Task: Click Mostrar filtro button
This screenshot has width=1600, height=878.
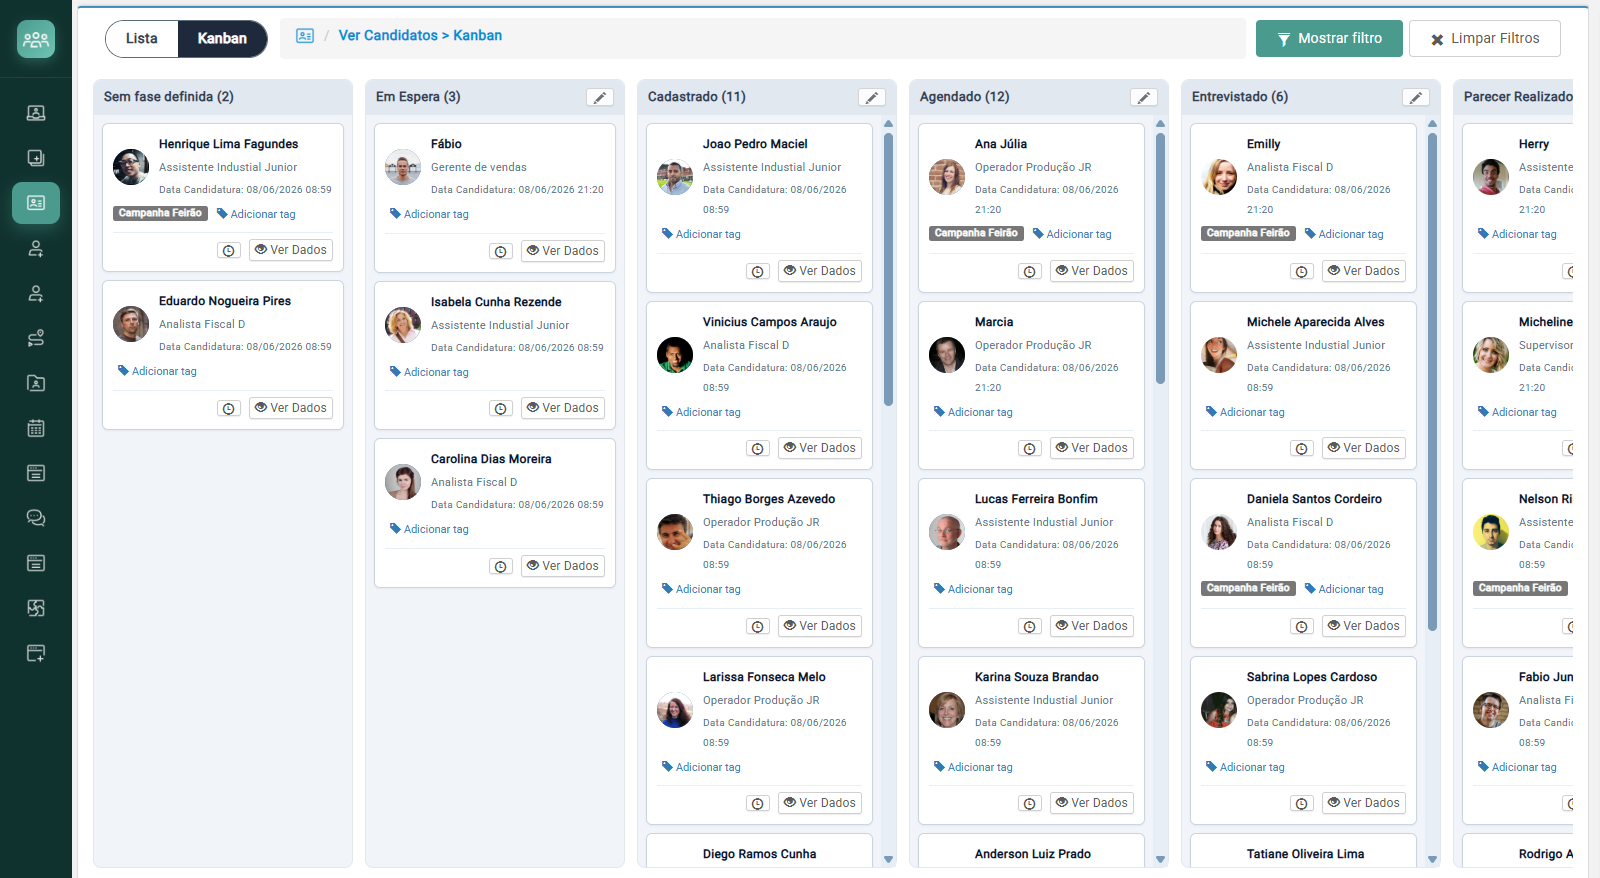Action: click(1329, 39)
